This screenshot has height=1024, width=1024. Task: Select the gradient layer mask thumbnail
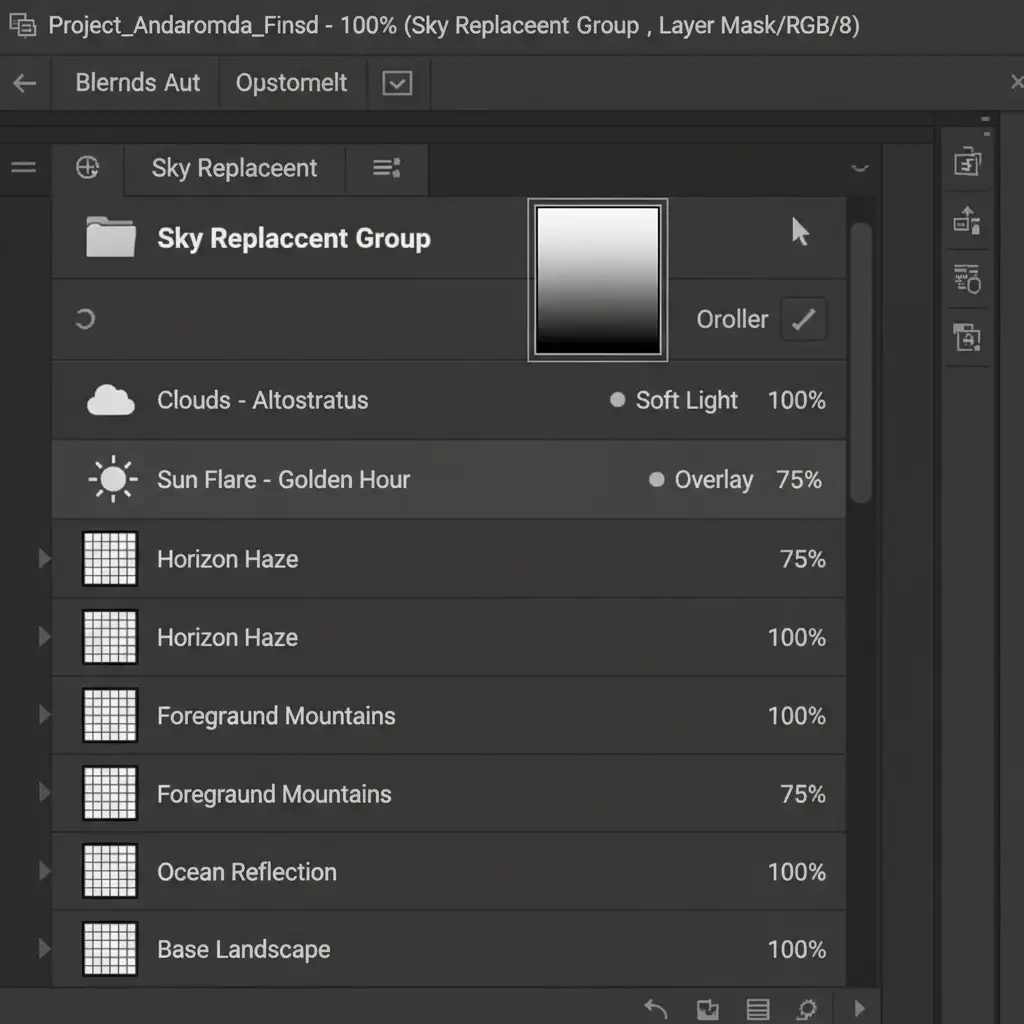click(598, 279)
